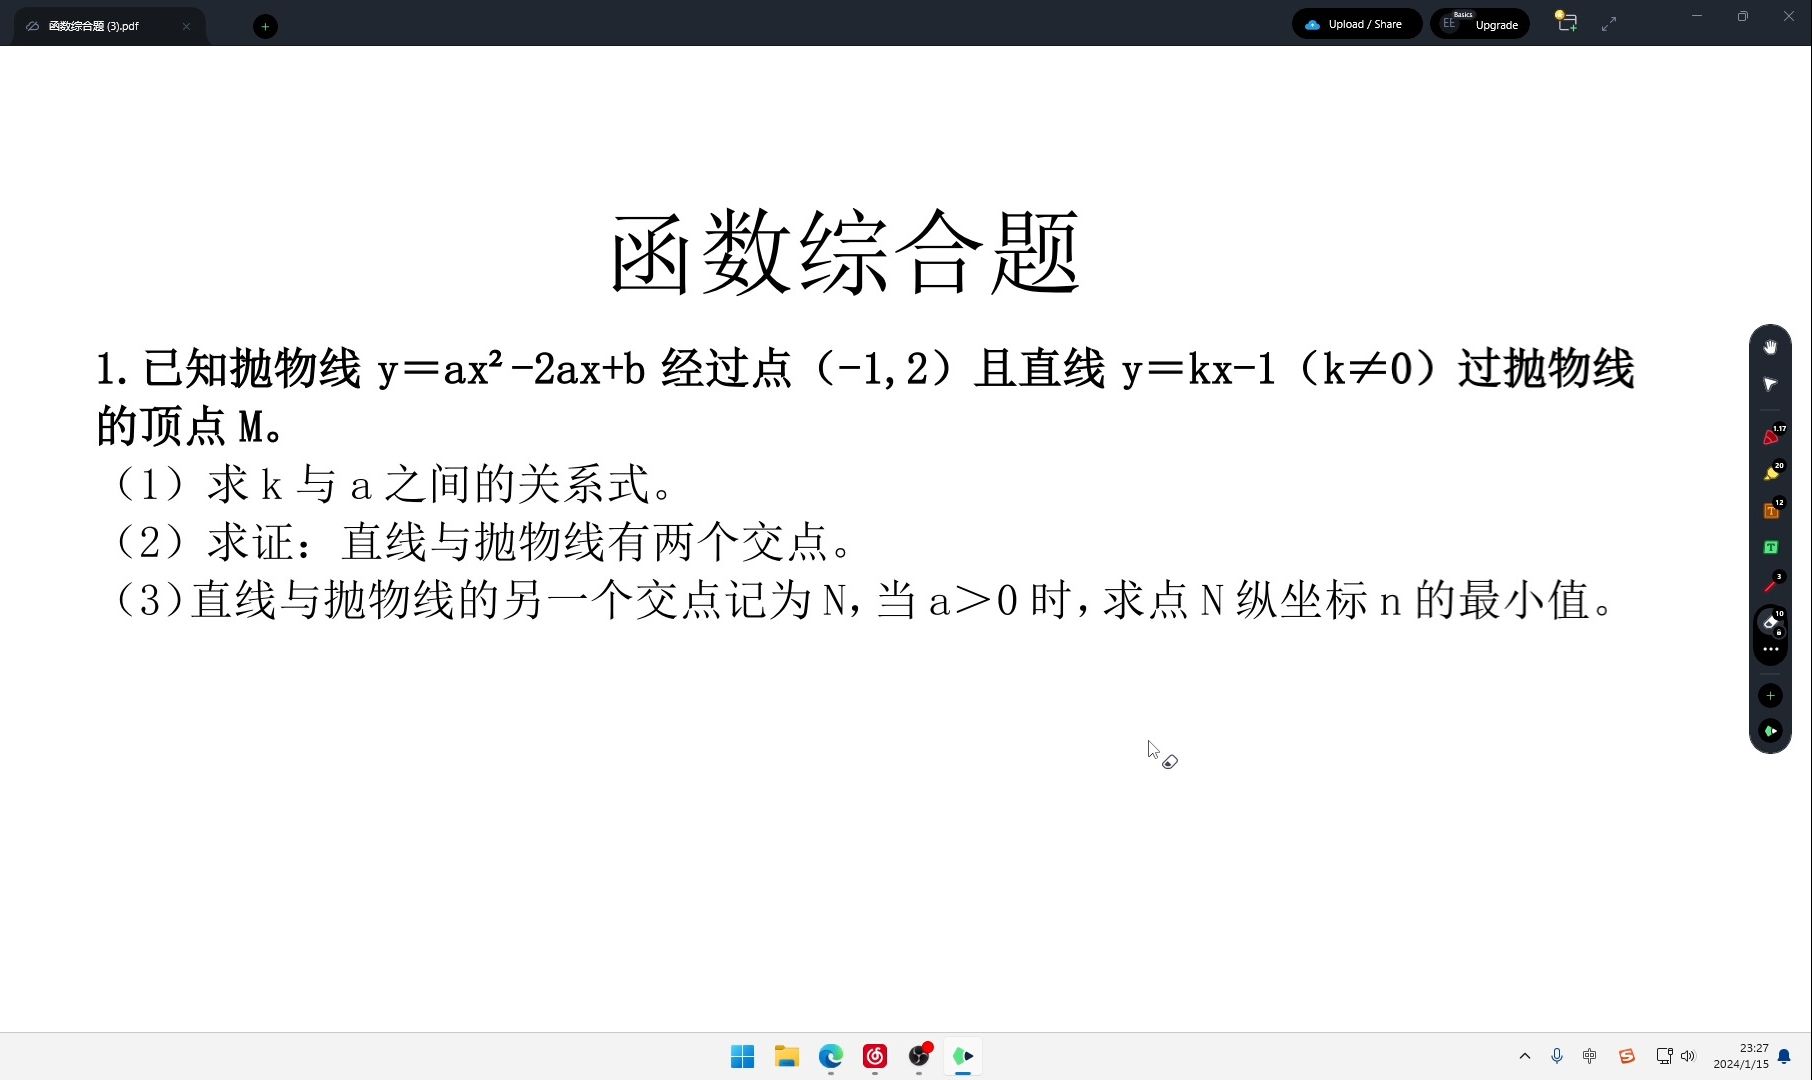The image size is (1812, 1080).
Task: Open a new document tab
Action: click(264, 26)
